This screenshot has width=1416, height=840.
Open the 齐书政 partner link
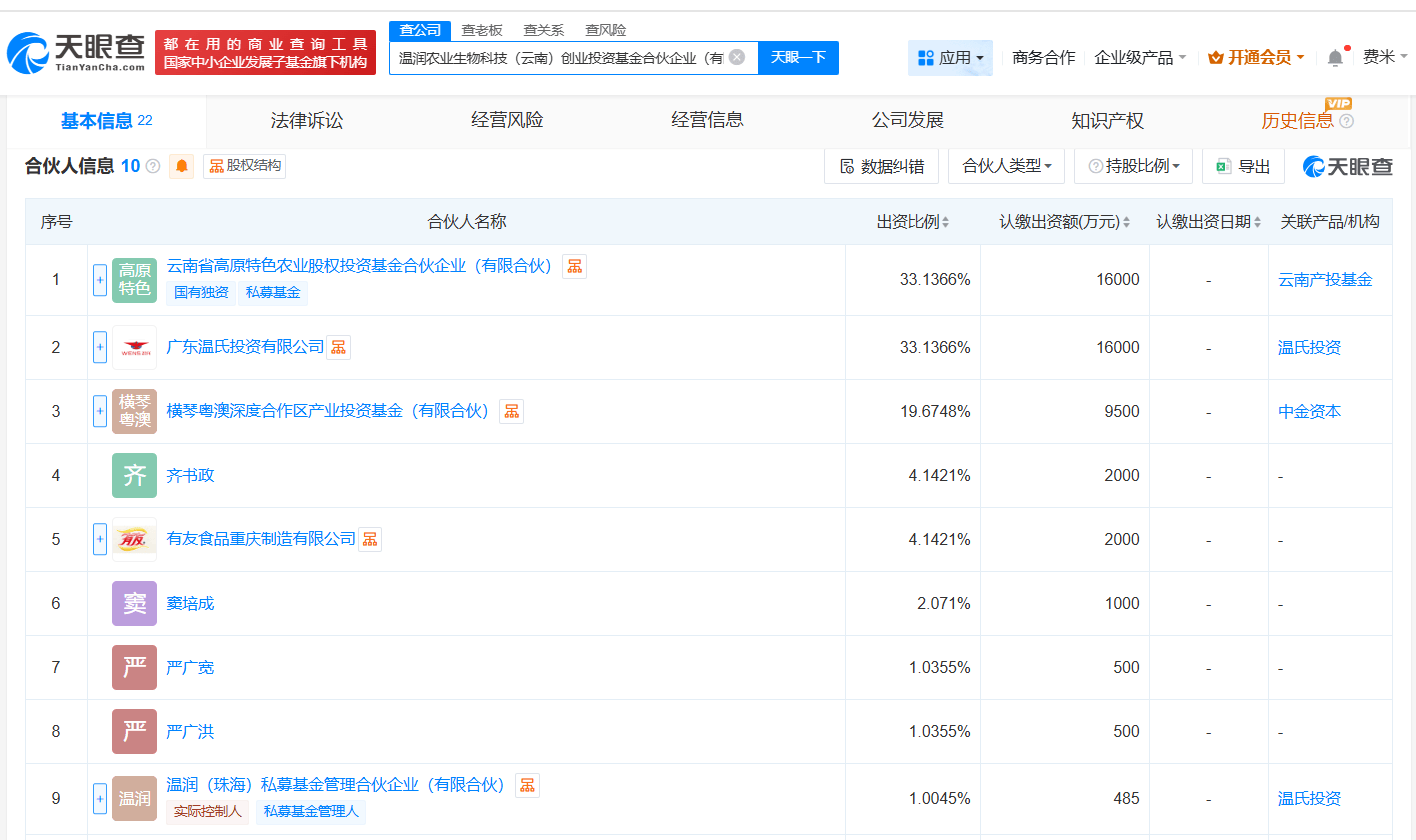click(x=190, y=475)
